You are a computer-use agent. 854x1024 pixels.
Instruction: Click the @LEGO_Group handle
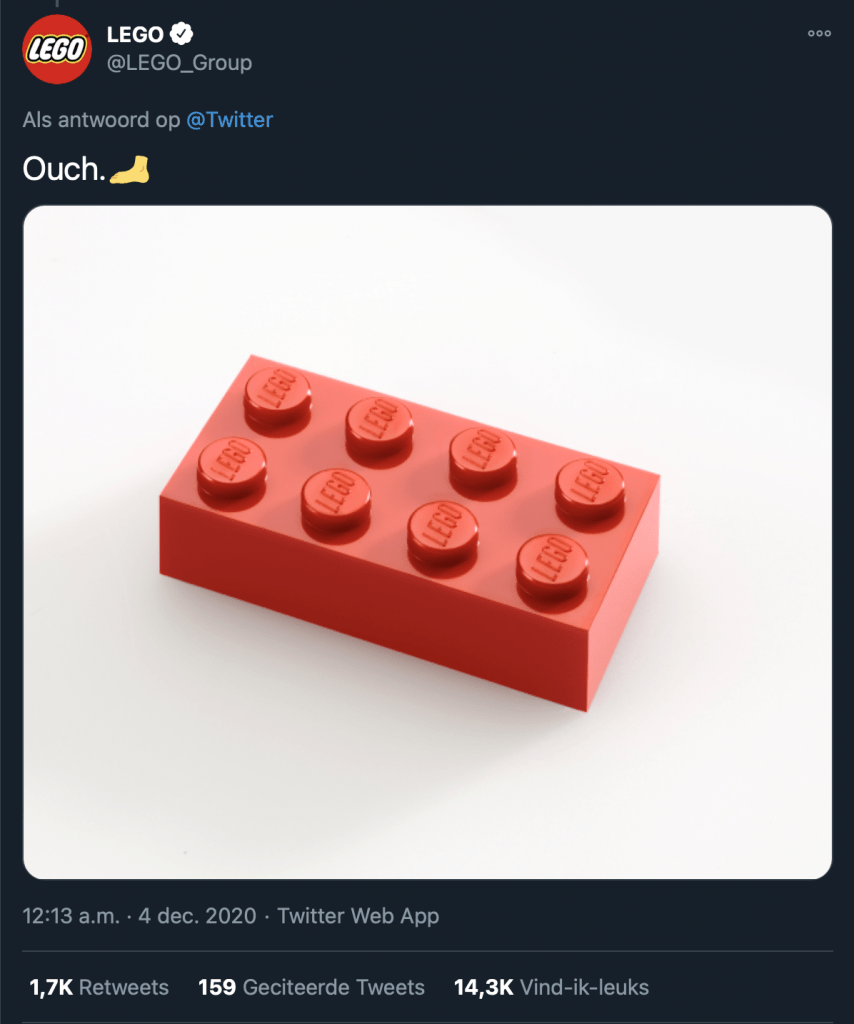click(x=179, y=63)
